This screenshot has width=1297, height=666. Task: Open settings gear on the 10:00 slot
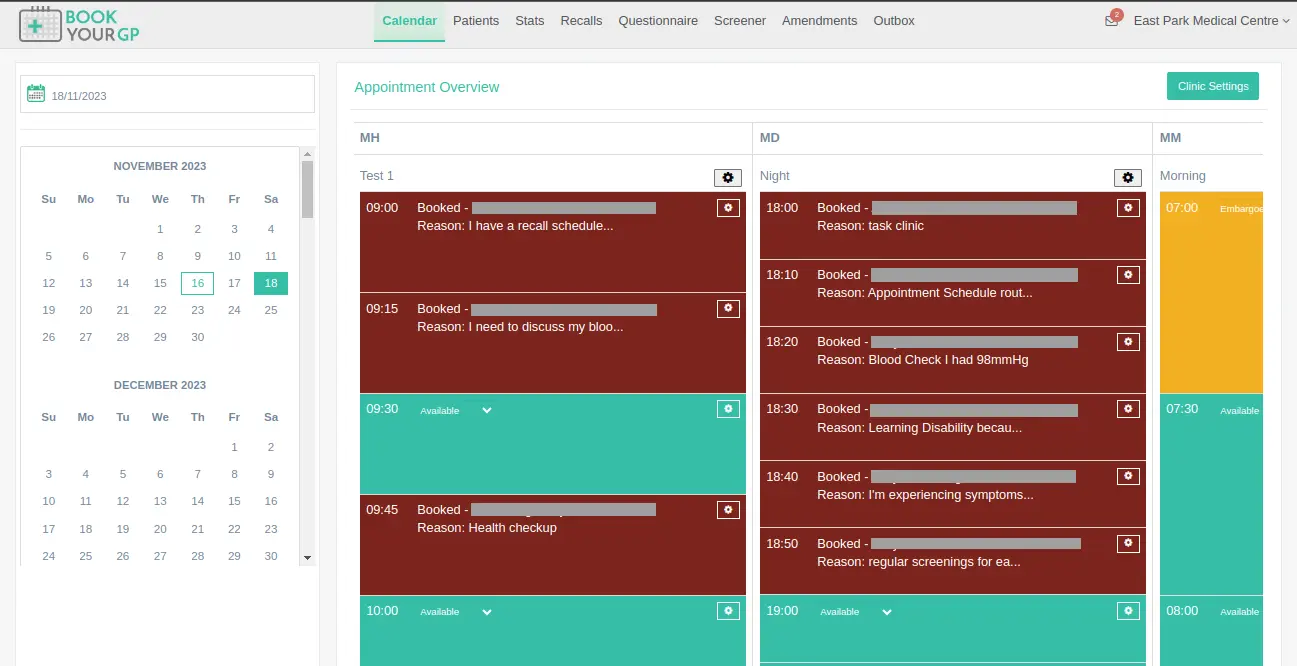pos(728,610)
